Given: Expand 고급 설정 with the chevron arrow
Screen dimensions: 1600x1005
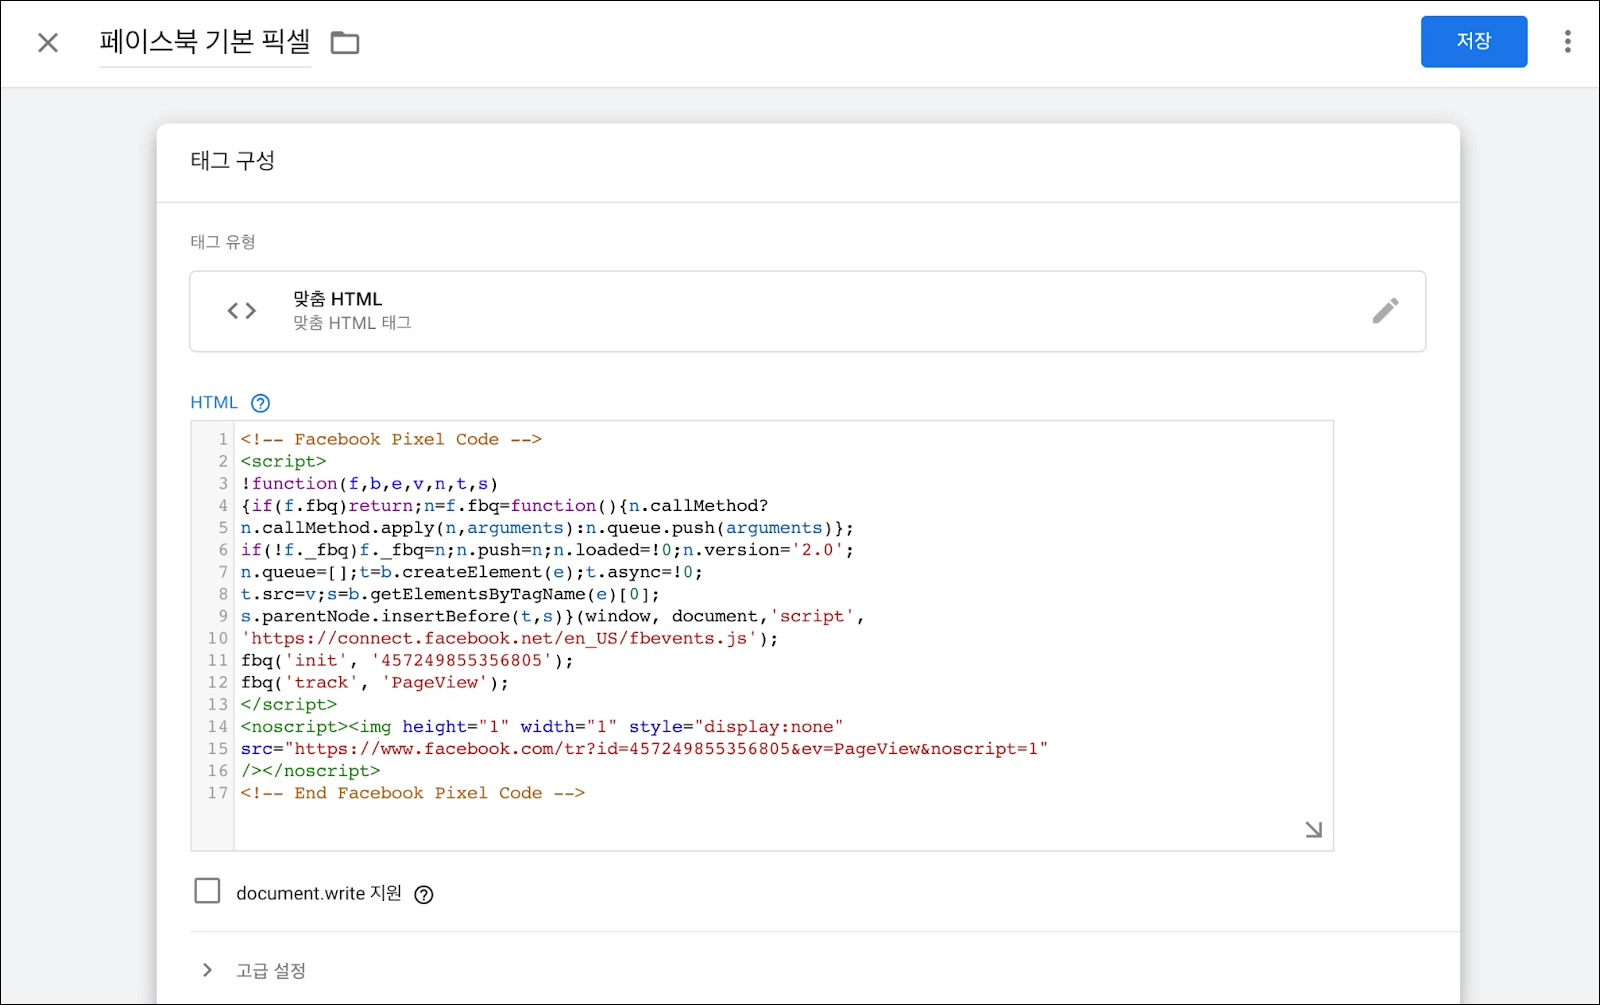Looking at the screenshot, I should 207,970.
